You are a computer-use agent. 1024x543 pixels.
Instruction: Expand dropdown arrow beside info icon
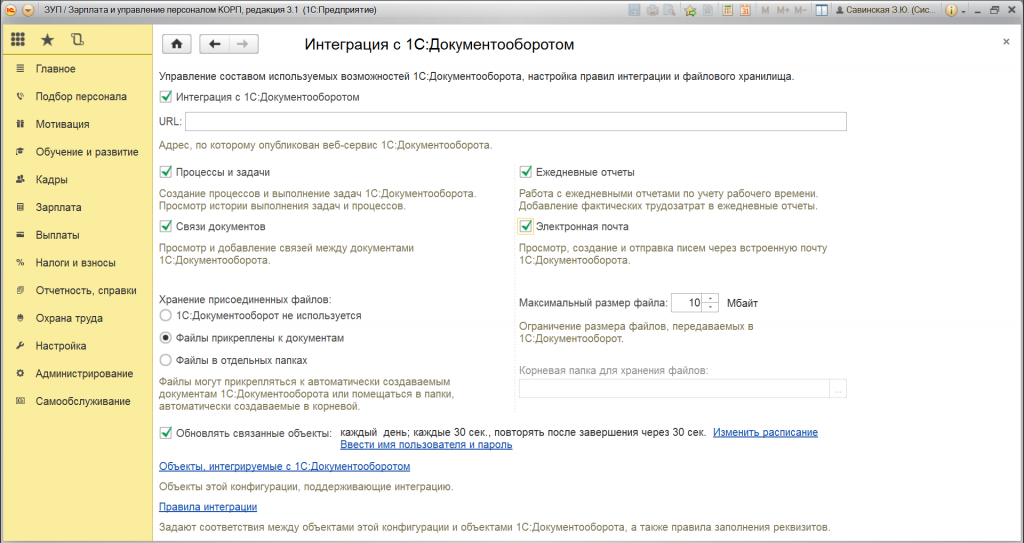(x=963, y=11)
